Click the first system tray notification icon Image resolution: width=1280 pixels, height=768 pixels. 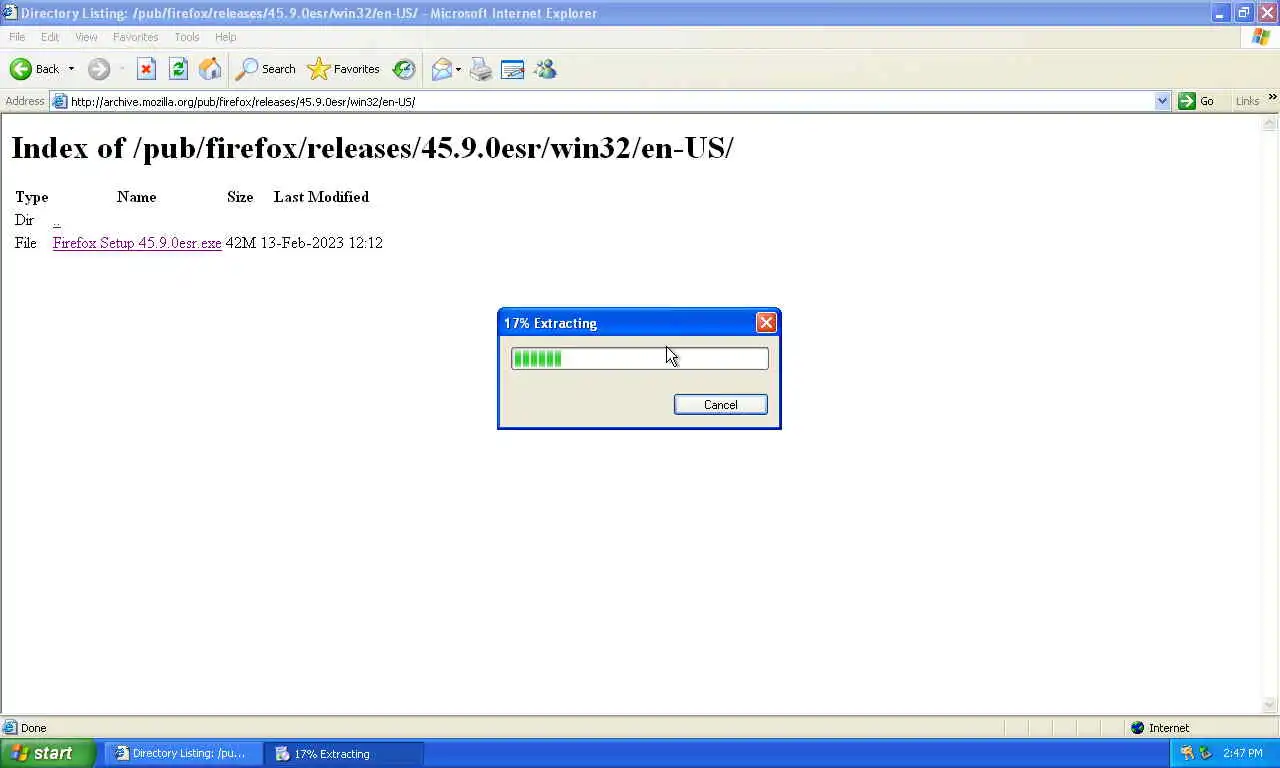1187,753
